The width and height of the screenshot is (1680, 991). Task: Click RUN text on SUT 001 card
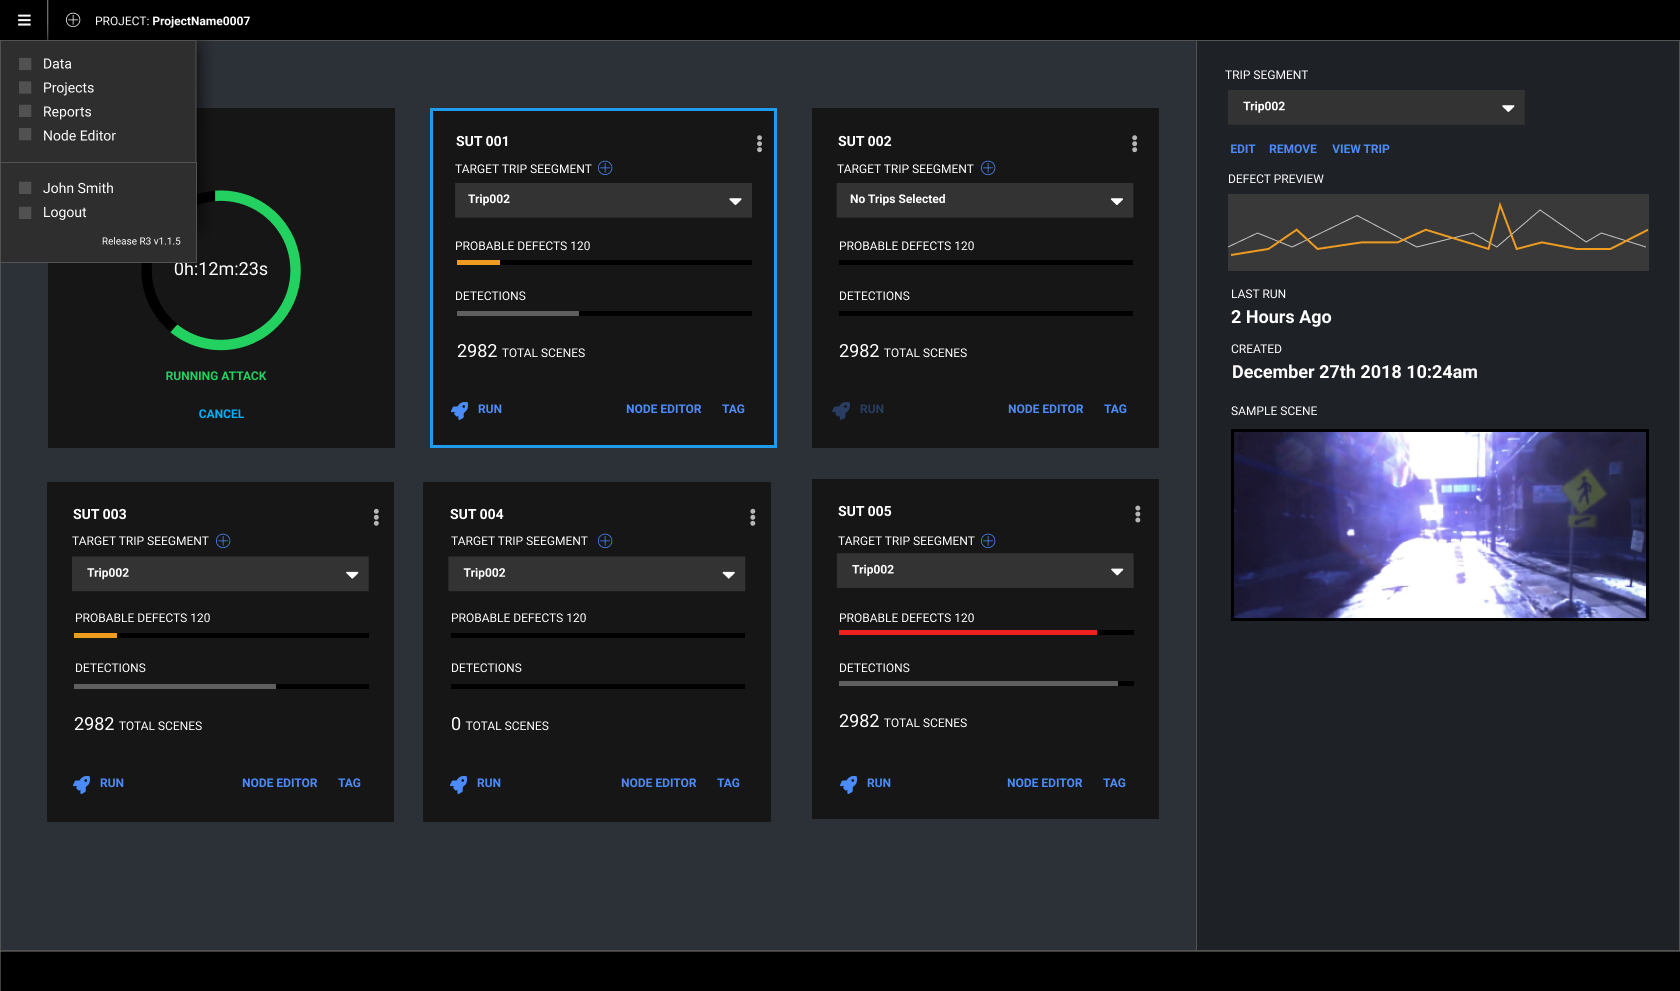[x=490, y=409]
